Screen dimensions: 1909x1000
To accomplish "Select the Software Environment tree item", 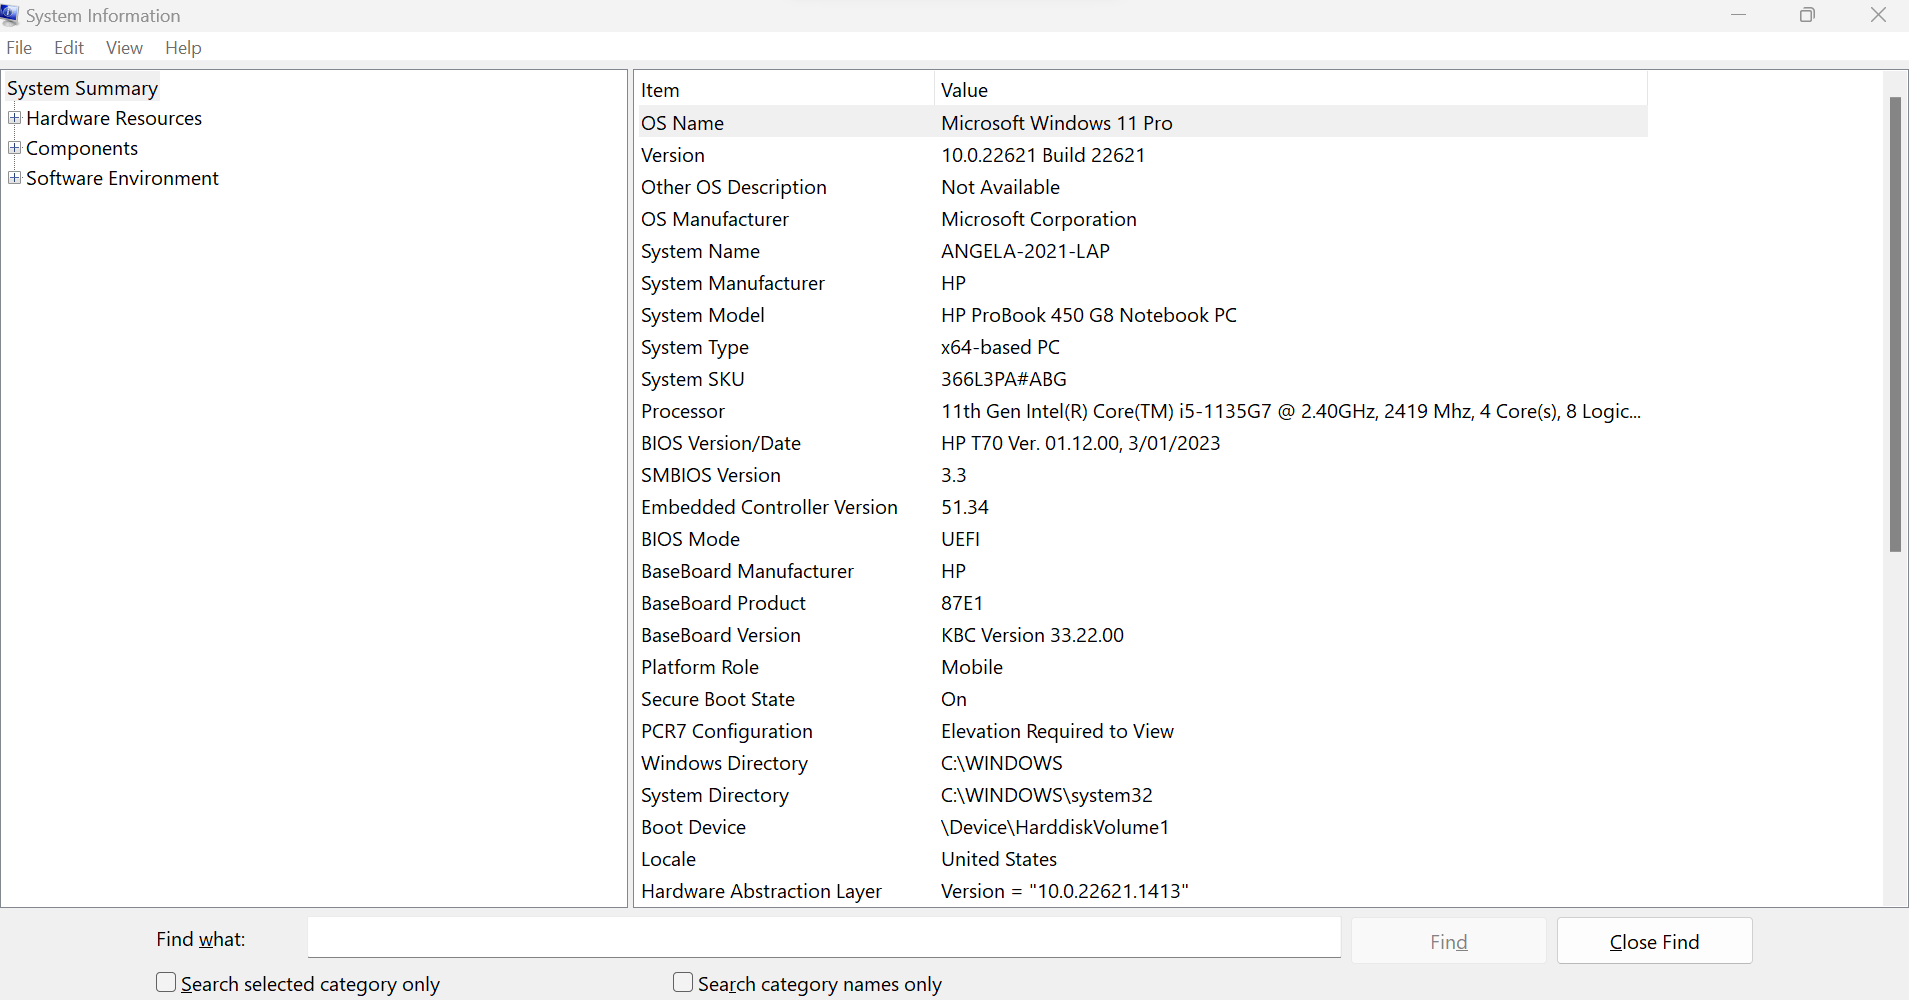I will [x=122, y=178].
